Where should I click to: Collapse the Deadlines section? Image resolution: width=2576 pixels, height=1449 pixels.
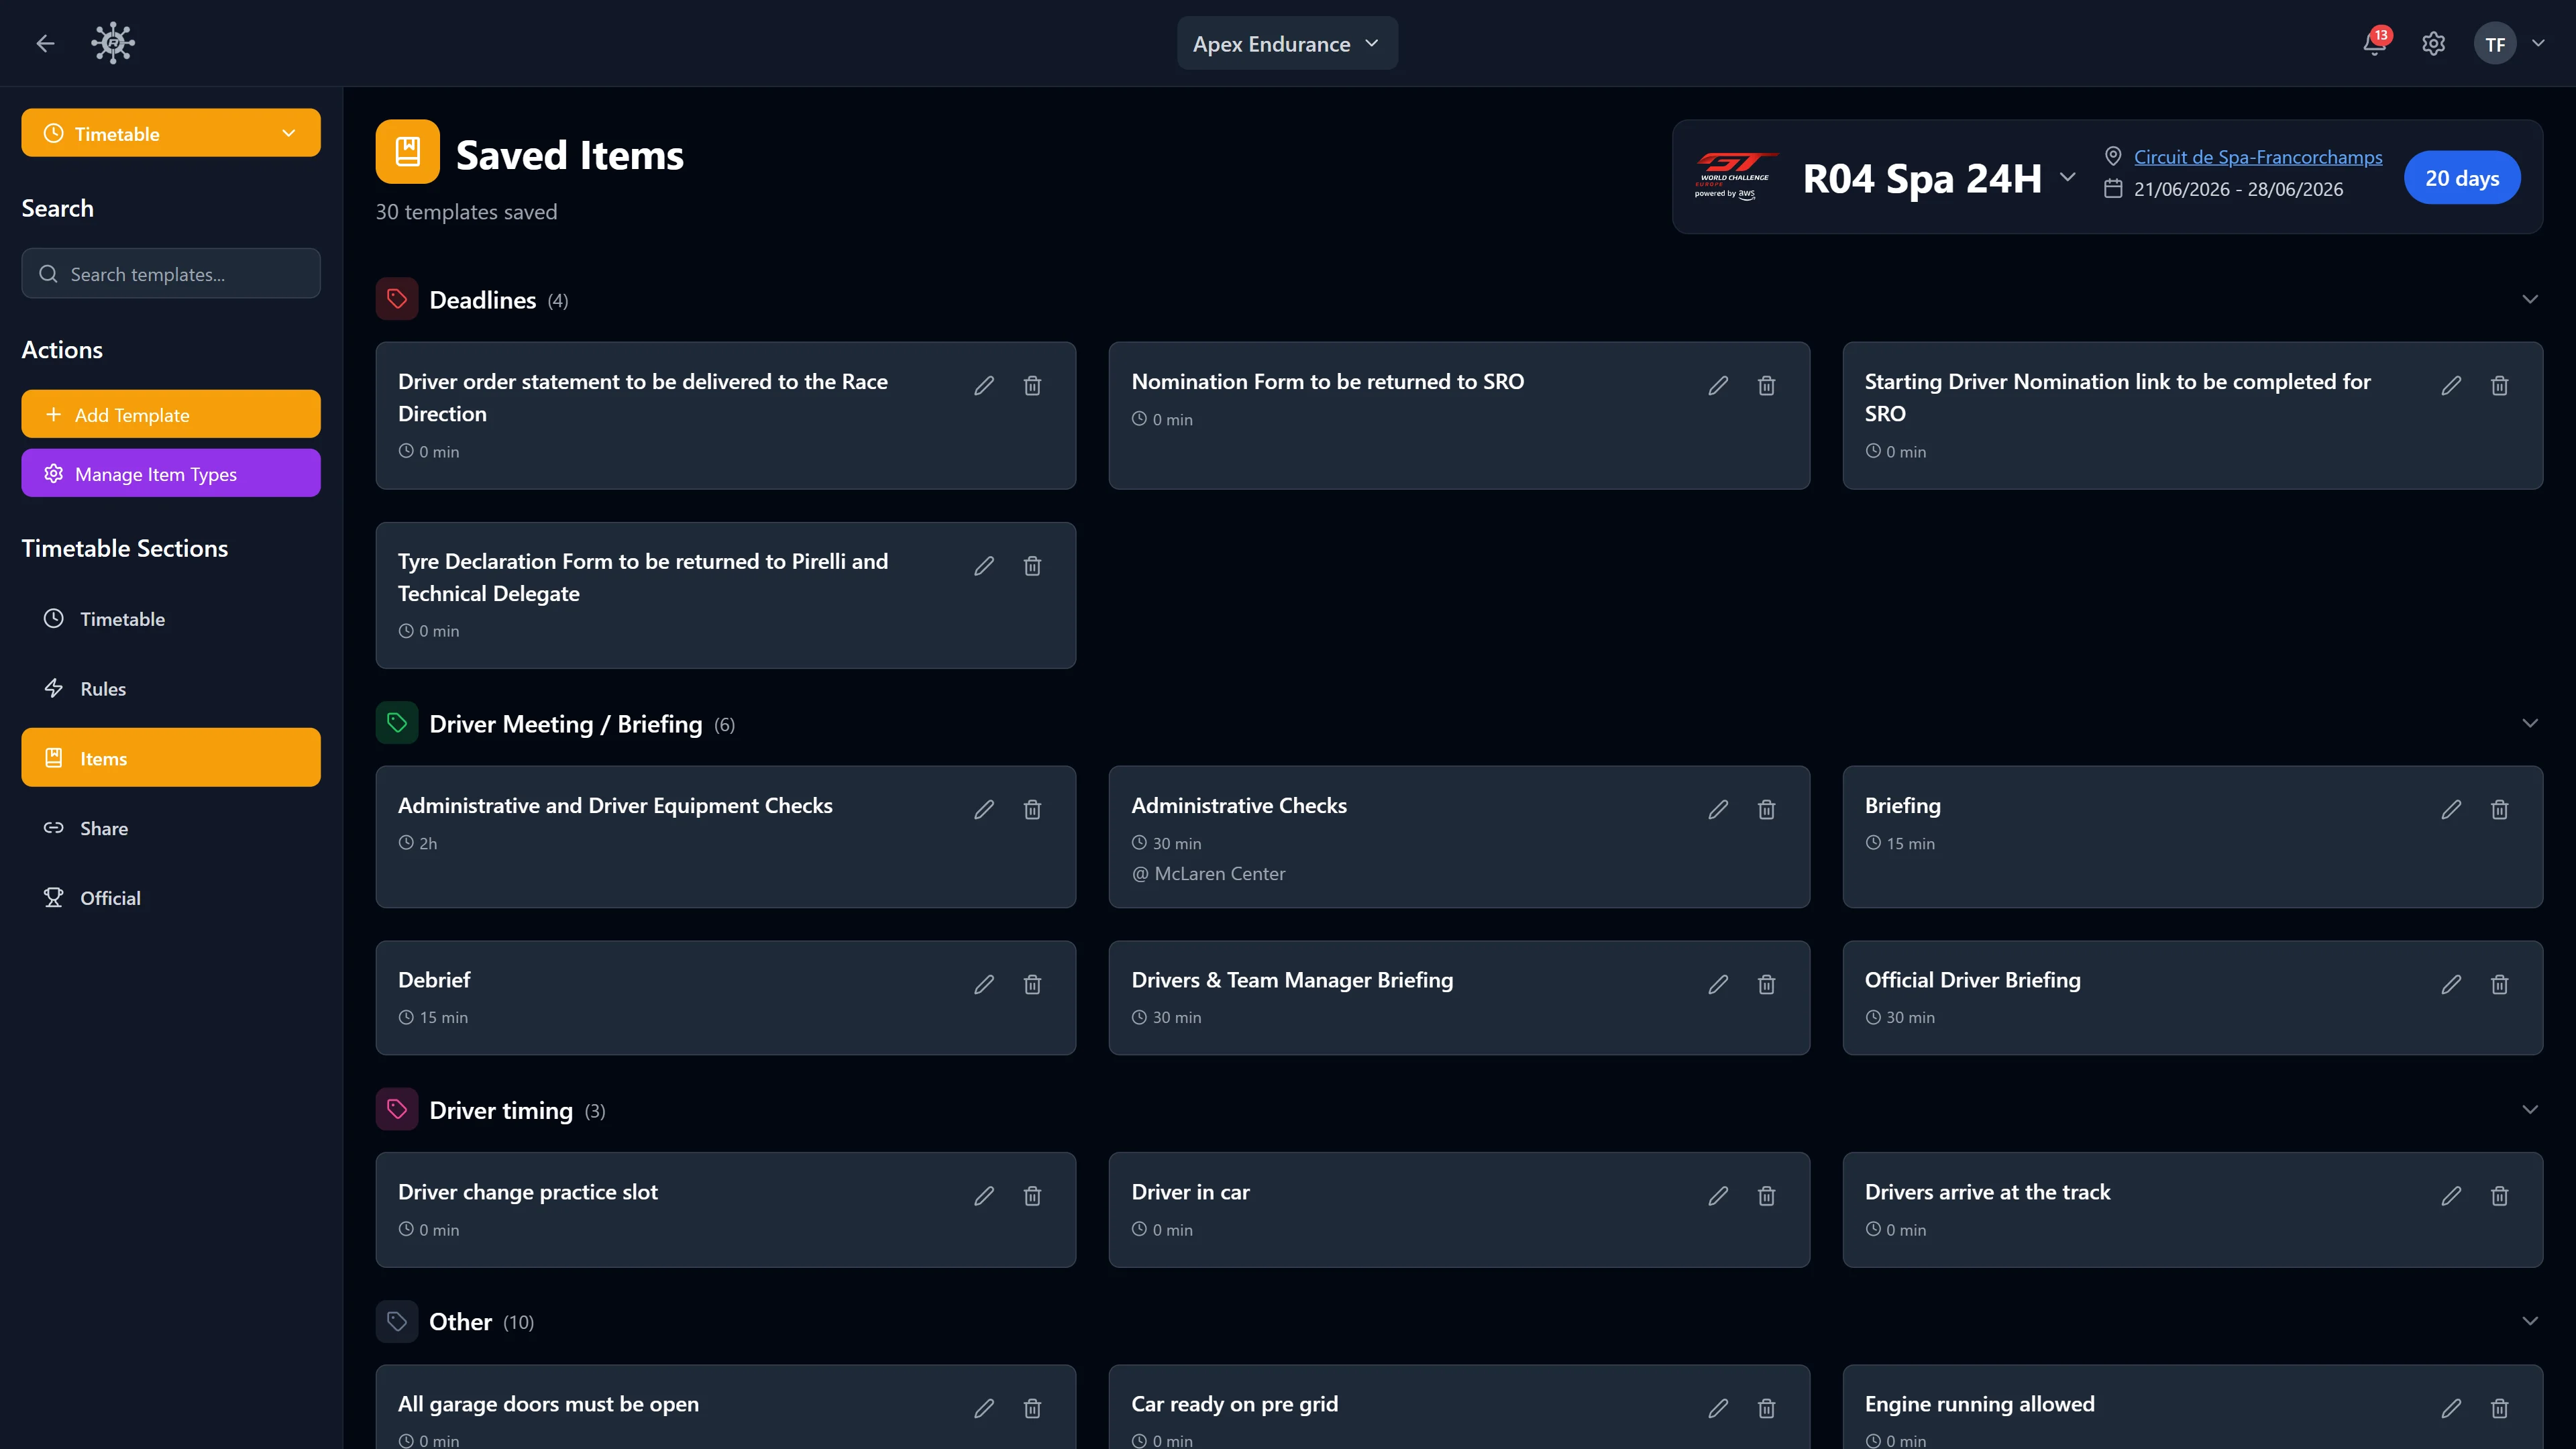(x=2530, y=299)
